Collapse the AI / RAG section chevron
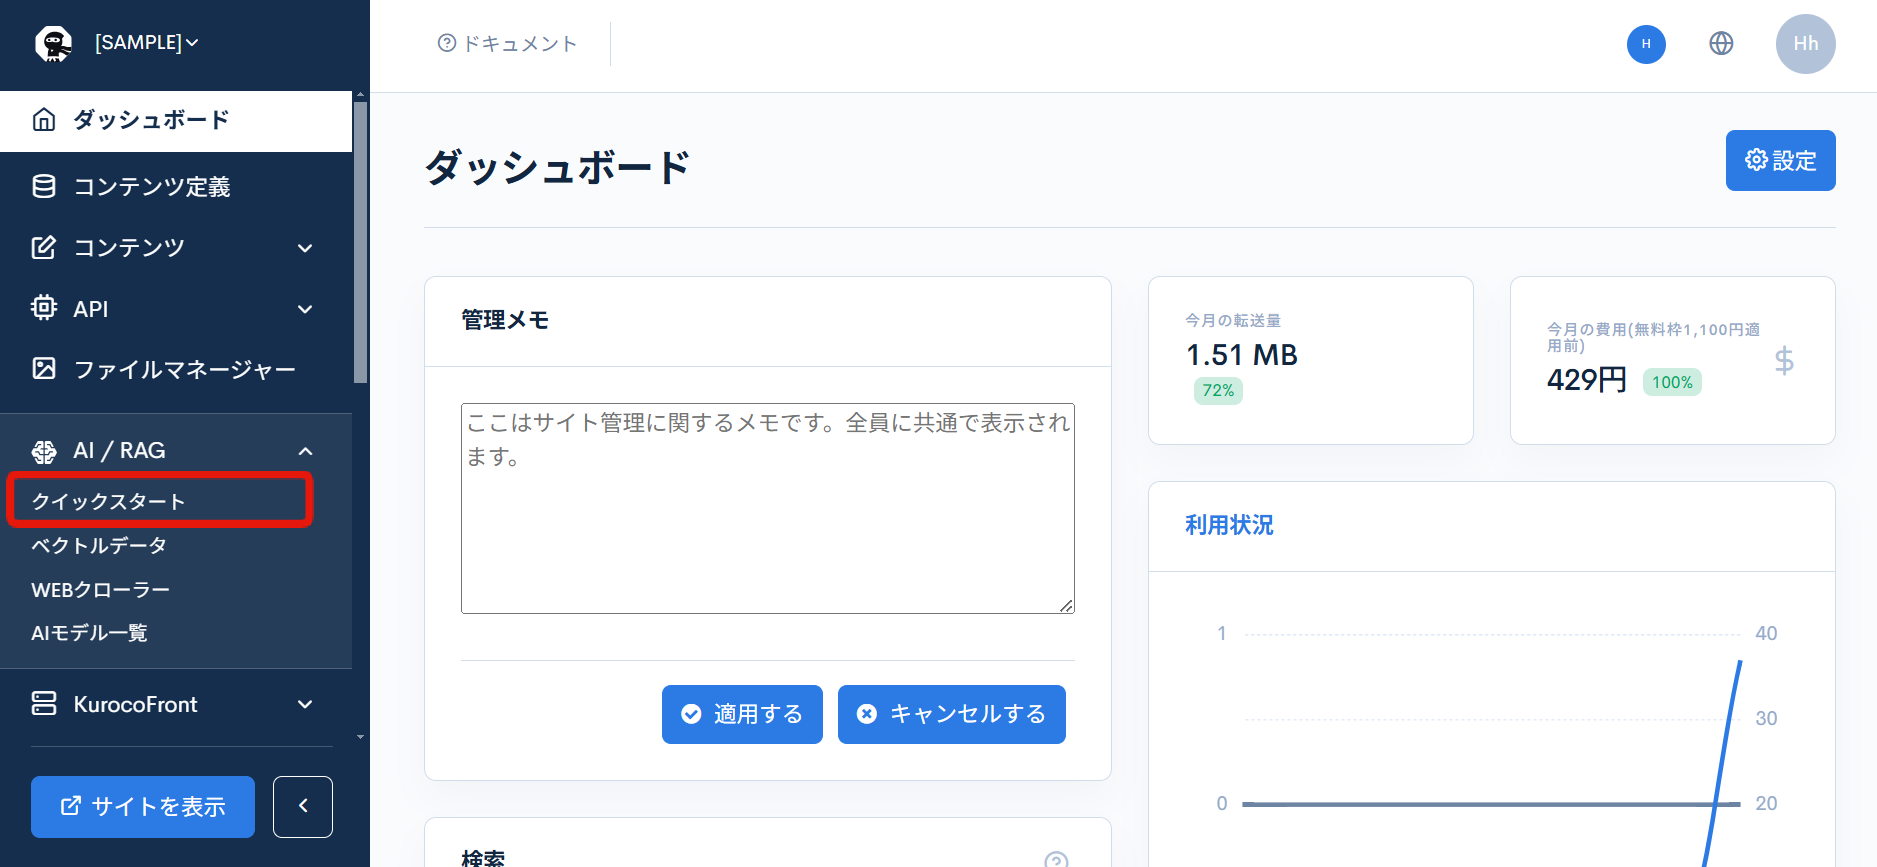Image resolution: width=1877 pixels, height=867 pixels. pyautogui.click(x=305, y=451)
